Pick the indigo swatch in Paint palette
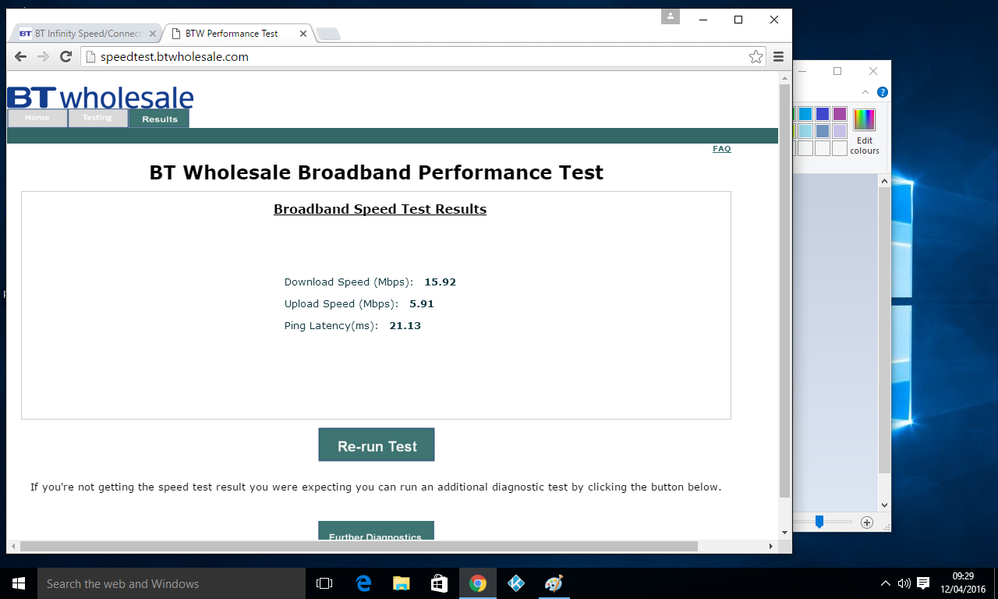Screen dimensions: 998x599 pos(822,114)
